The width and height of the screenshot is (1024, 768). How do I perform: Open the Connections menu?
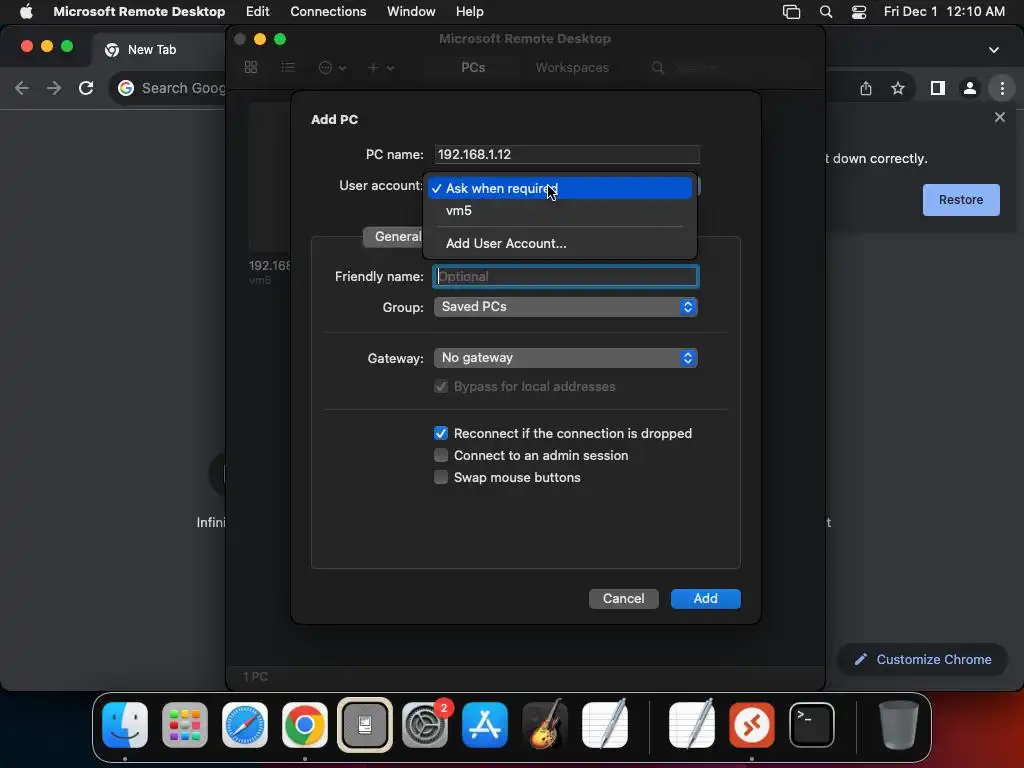tap(328, 11)
